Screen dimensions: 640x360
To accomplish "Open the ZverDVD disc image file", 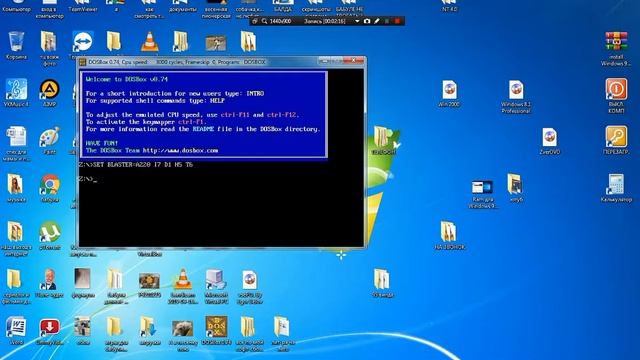I will click(549, 138).
